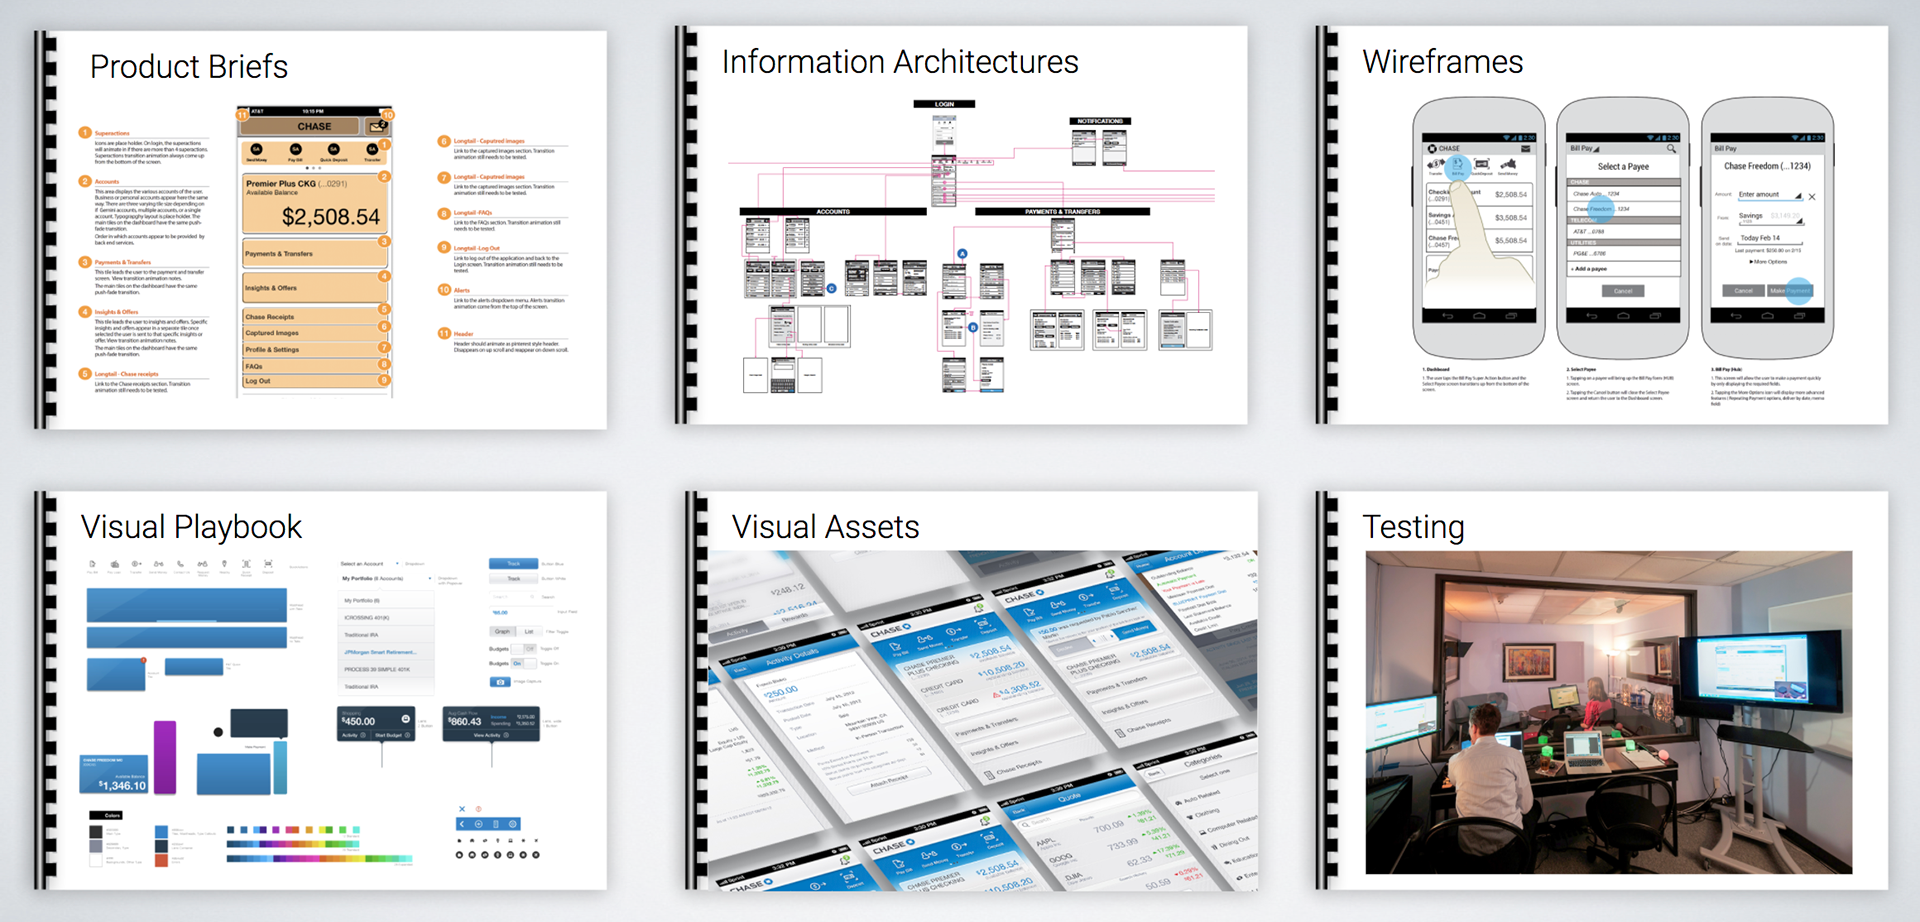
Task: Click the blue Track button
Action: (x=513, y=564)
